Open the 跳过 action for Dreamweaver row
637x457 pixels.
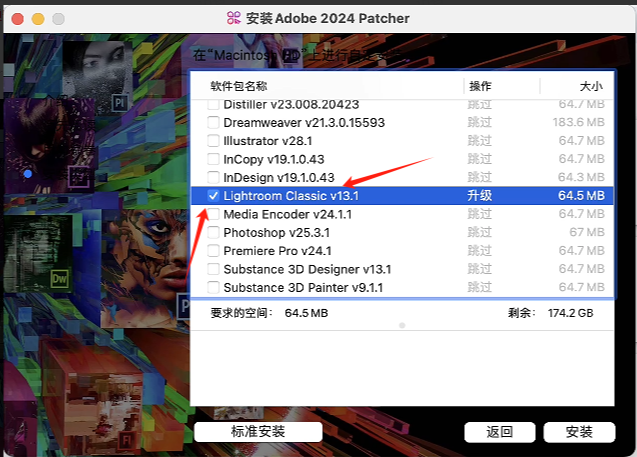(479, 122)
